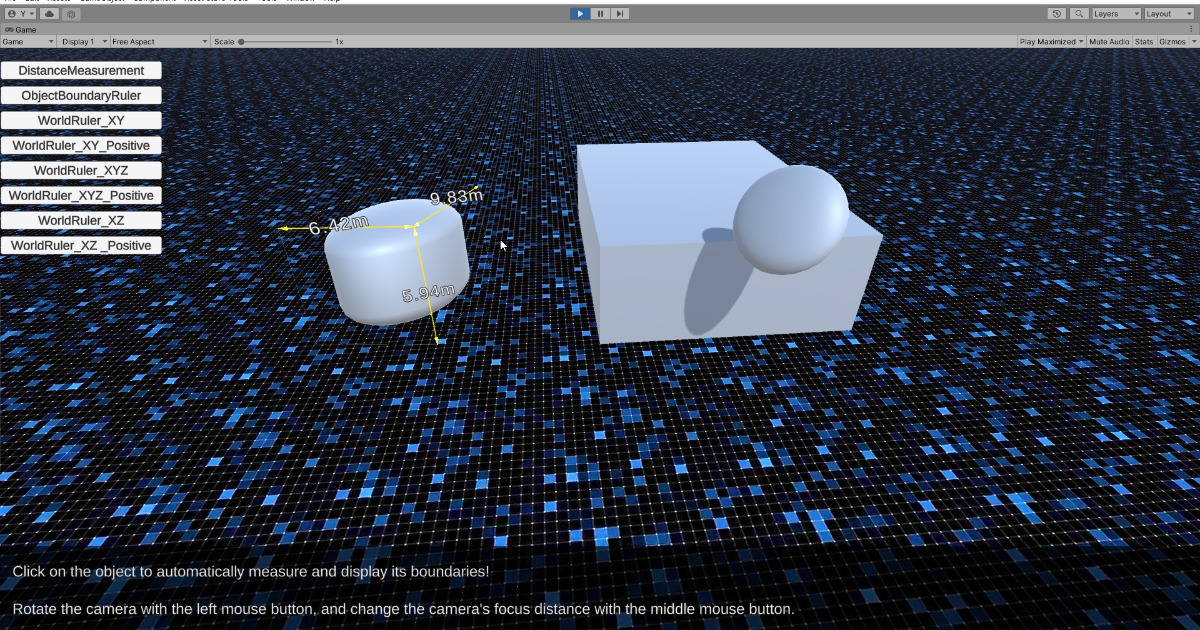Click the WorldRuler_XYZ button
1200x630 pixels.
(81, 171)
